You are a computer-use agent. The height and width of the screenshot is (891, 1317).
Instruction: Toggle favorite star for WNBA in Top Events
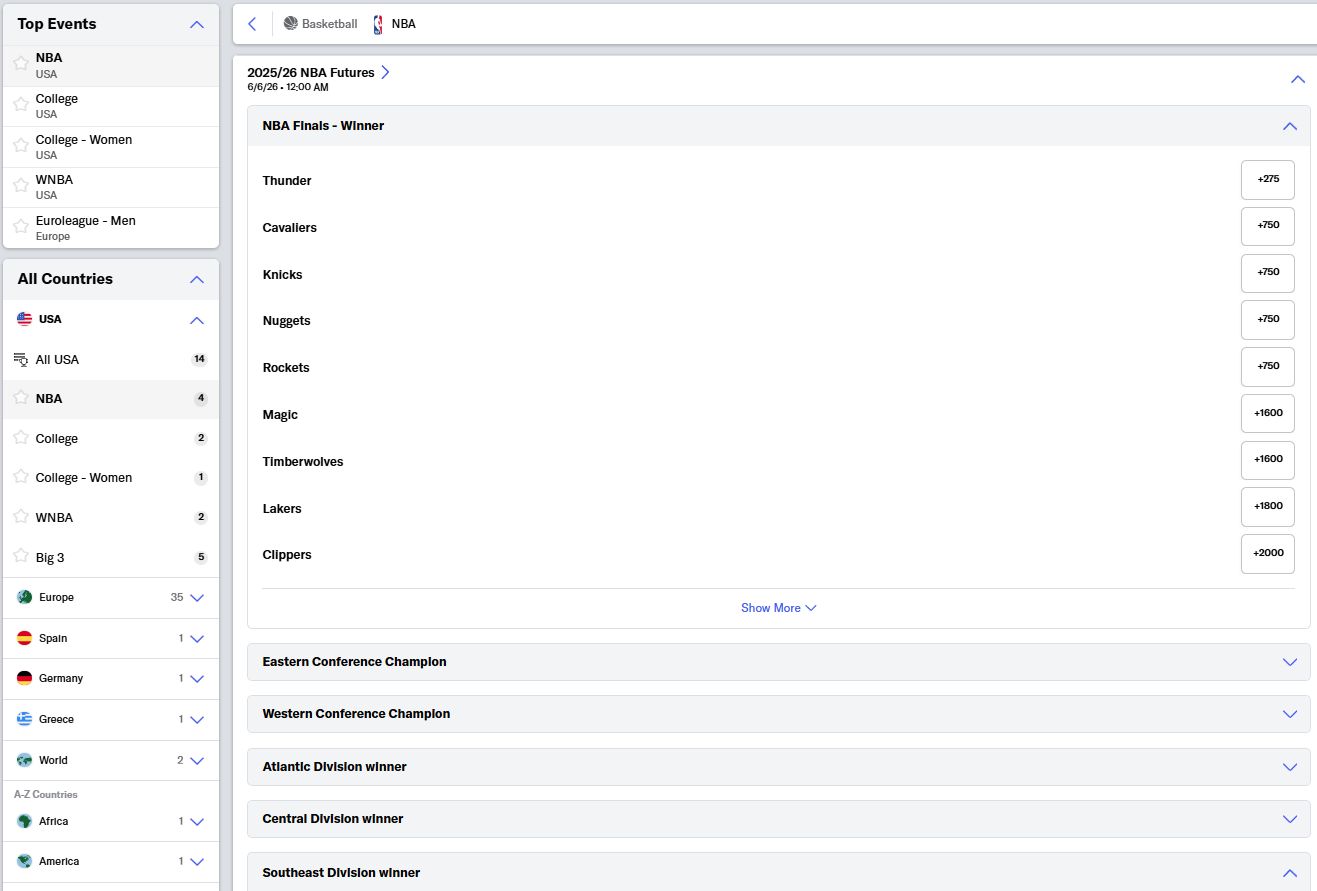(21, 186)
